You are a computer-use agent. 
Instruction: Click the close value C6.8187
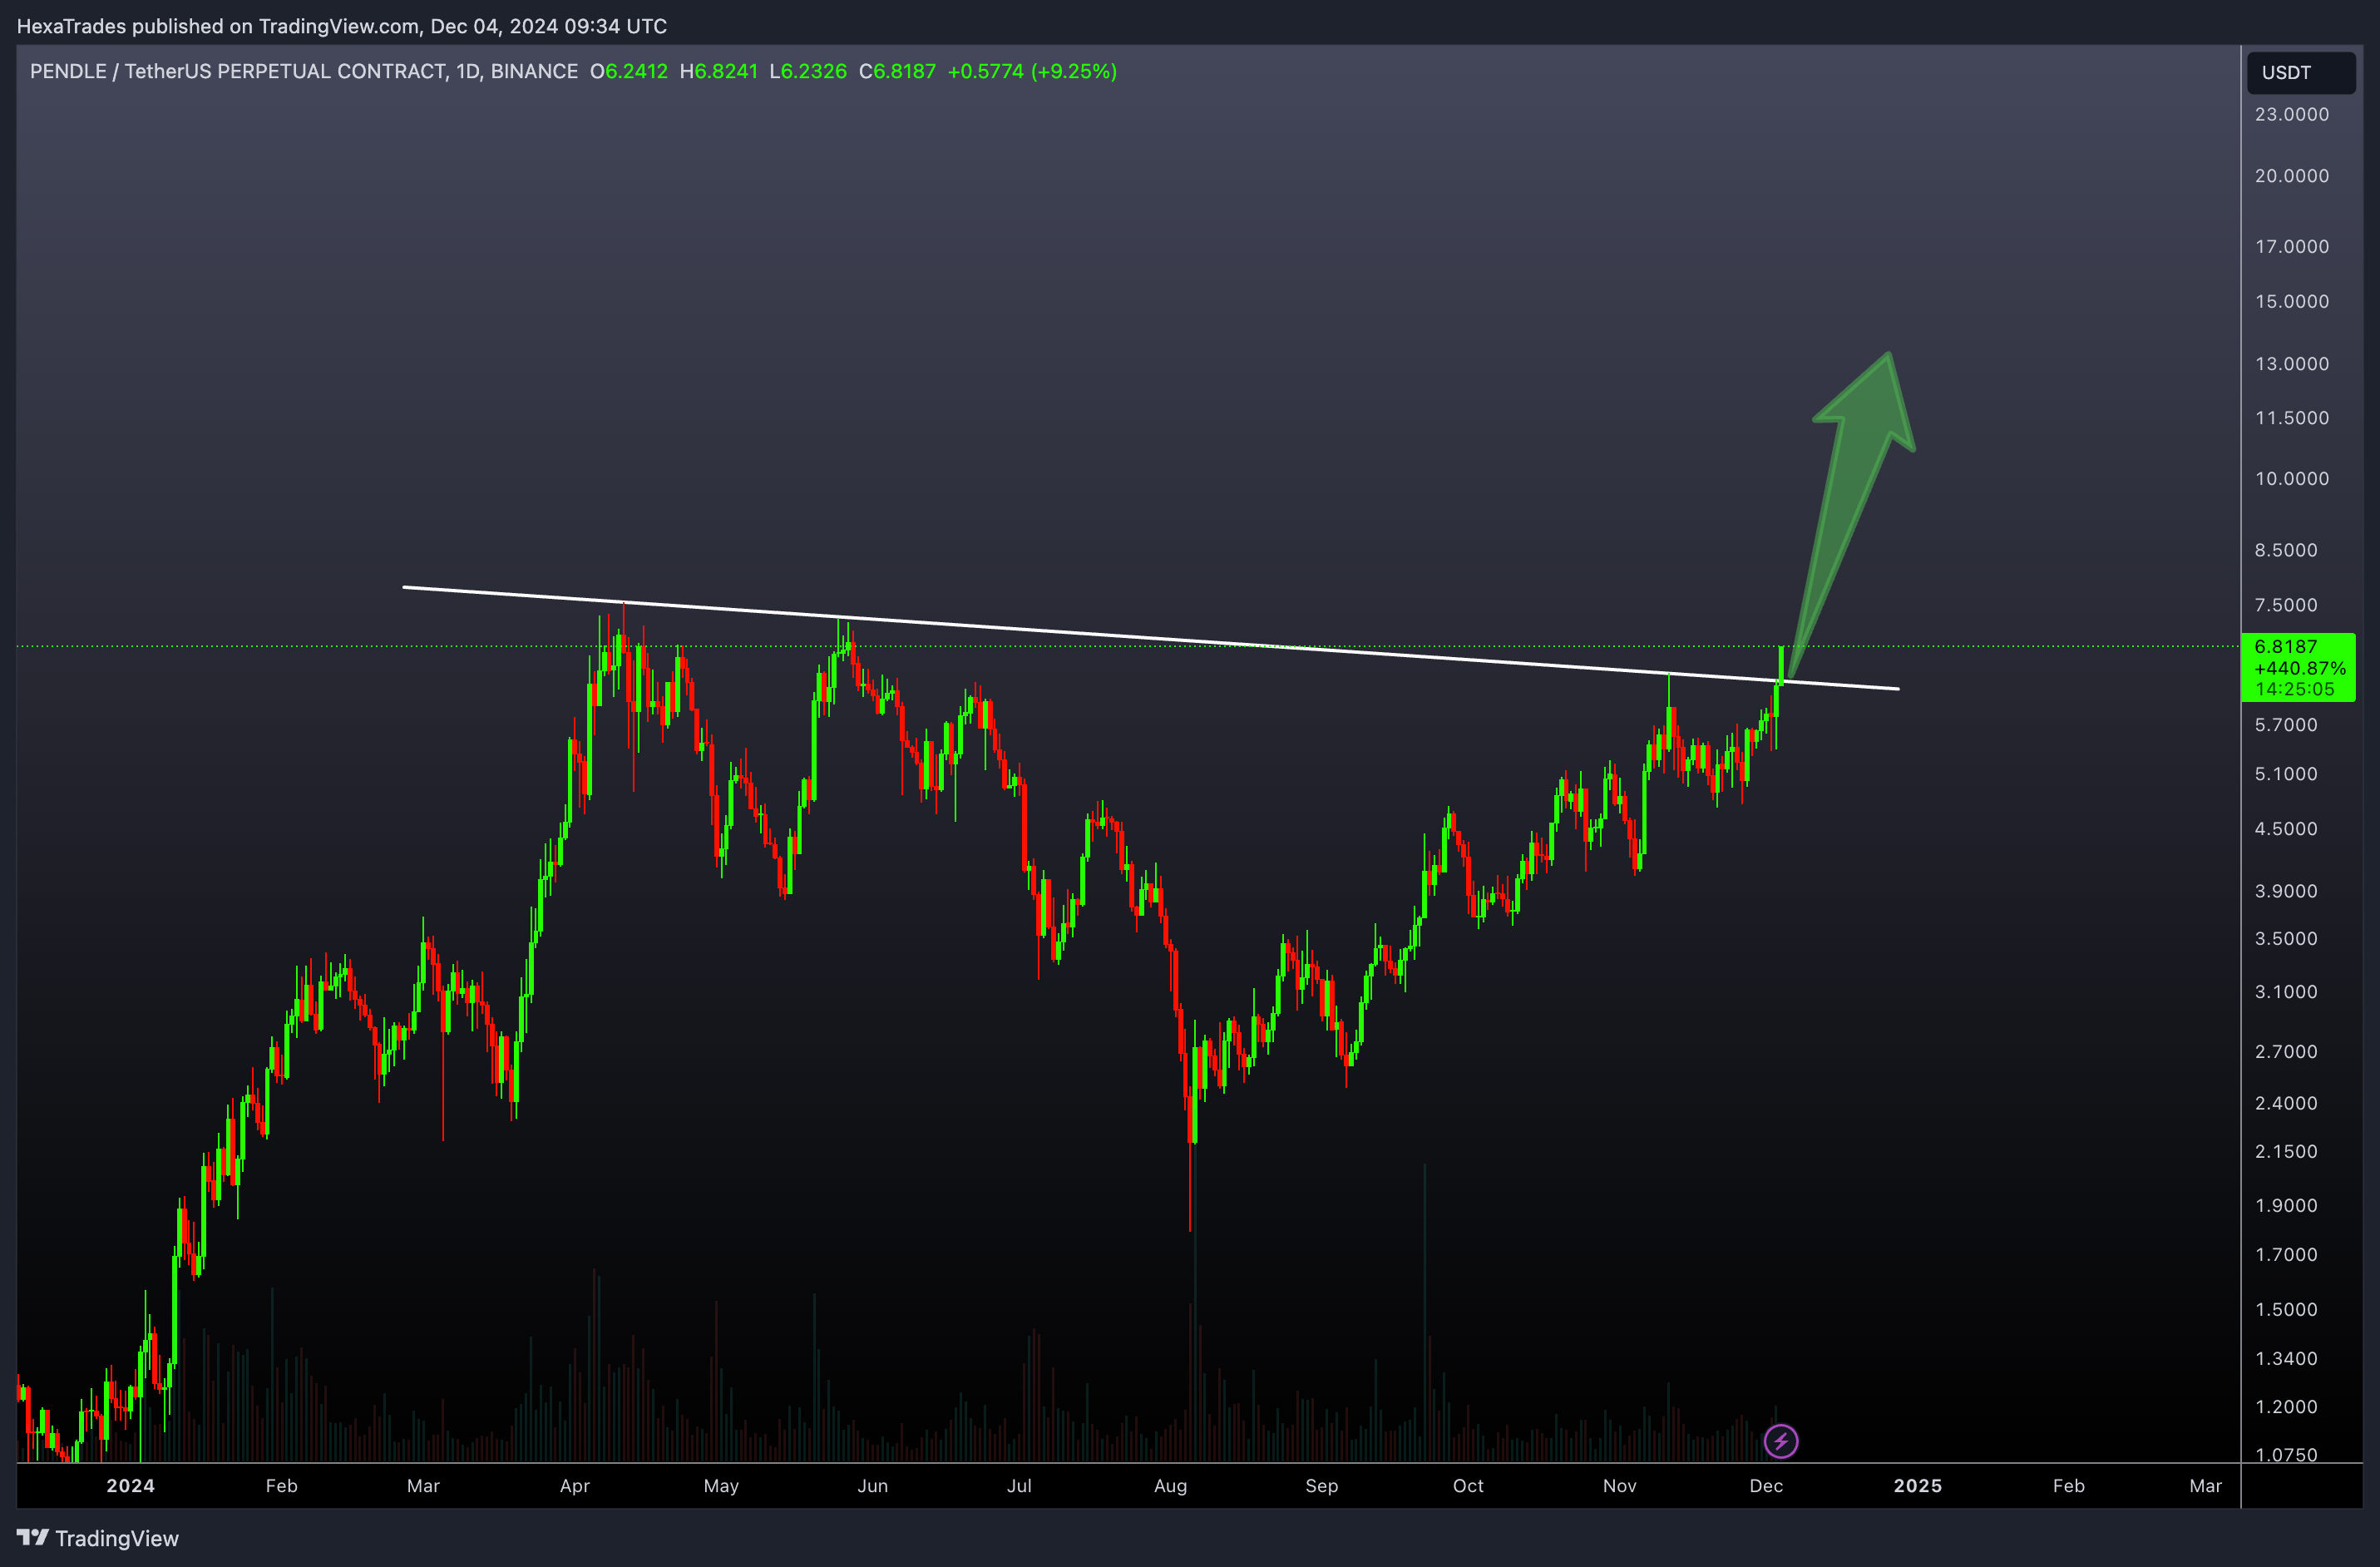pos(897,71)
